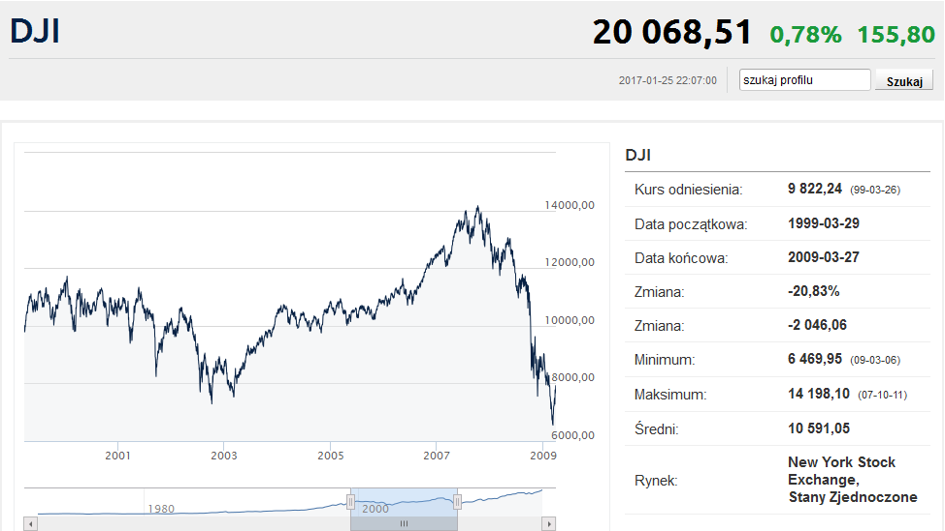Viewport: 945px width, 531px height.
Task: Click the DJI page title
Action: point(35,31)
